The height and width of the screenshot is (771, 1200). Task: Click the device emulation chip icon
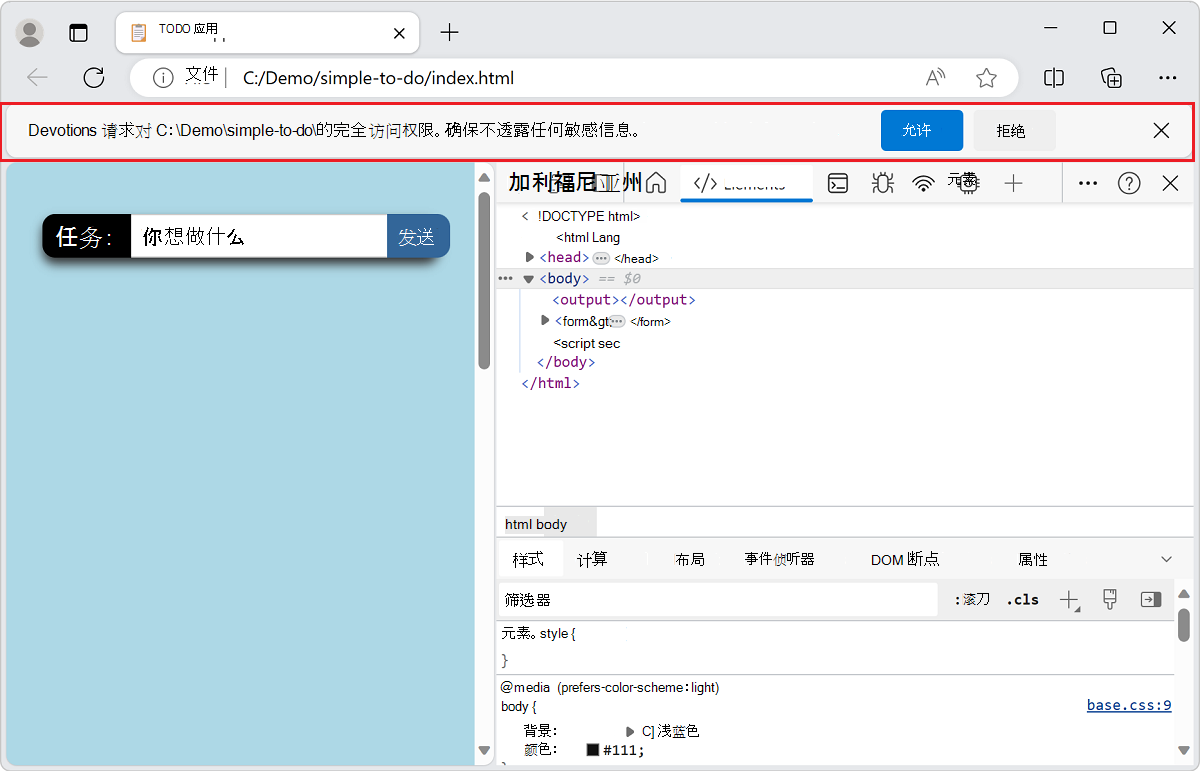(964, 183)
